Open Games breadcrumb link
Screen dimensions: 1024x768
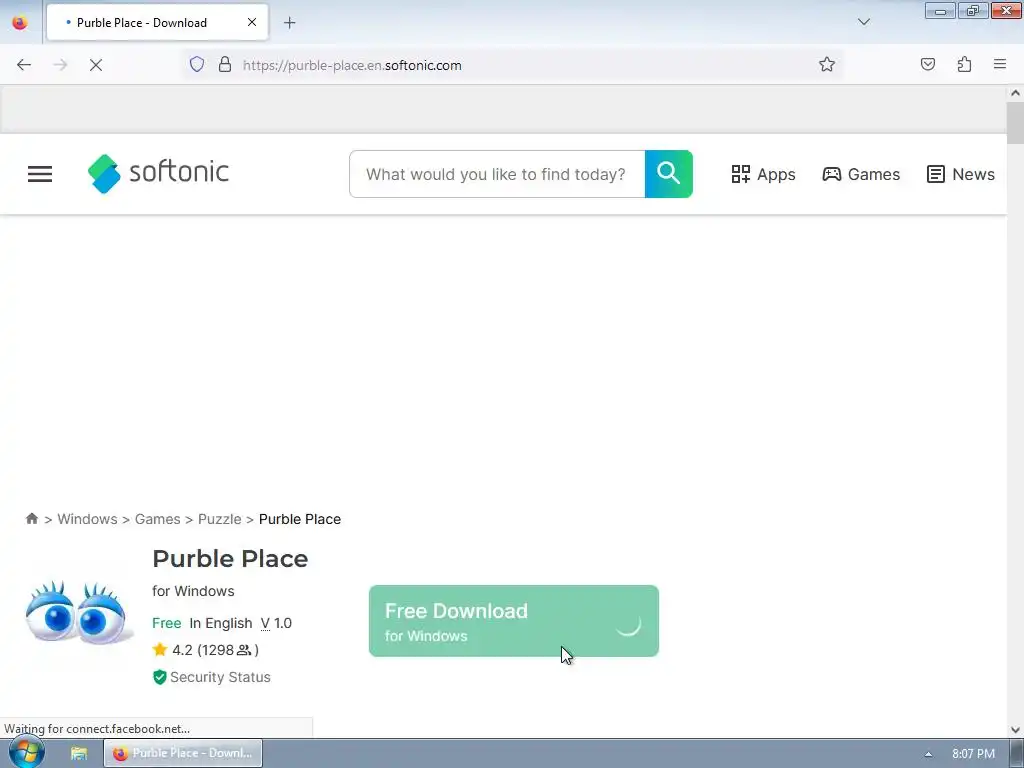click(x=157, y=519)
